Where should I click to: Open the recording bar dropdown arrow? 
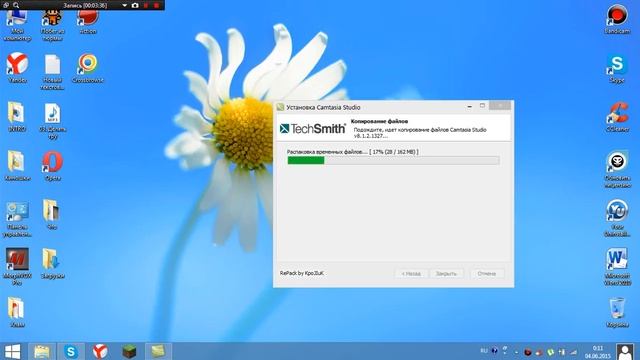[124, 5]
